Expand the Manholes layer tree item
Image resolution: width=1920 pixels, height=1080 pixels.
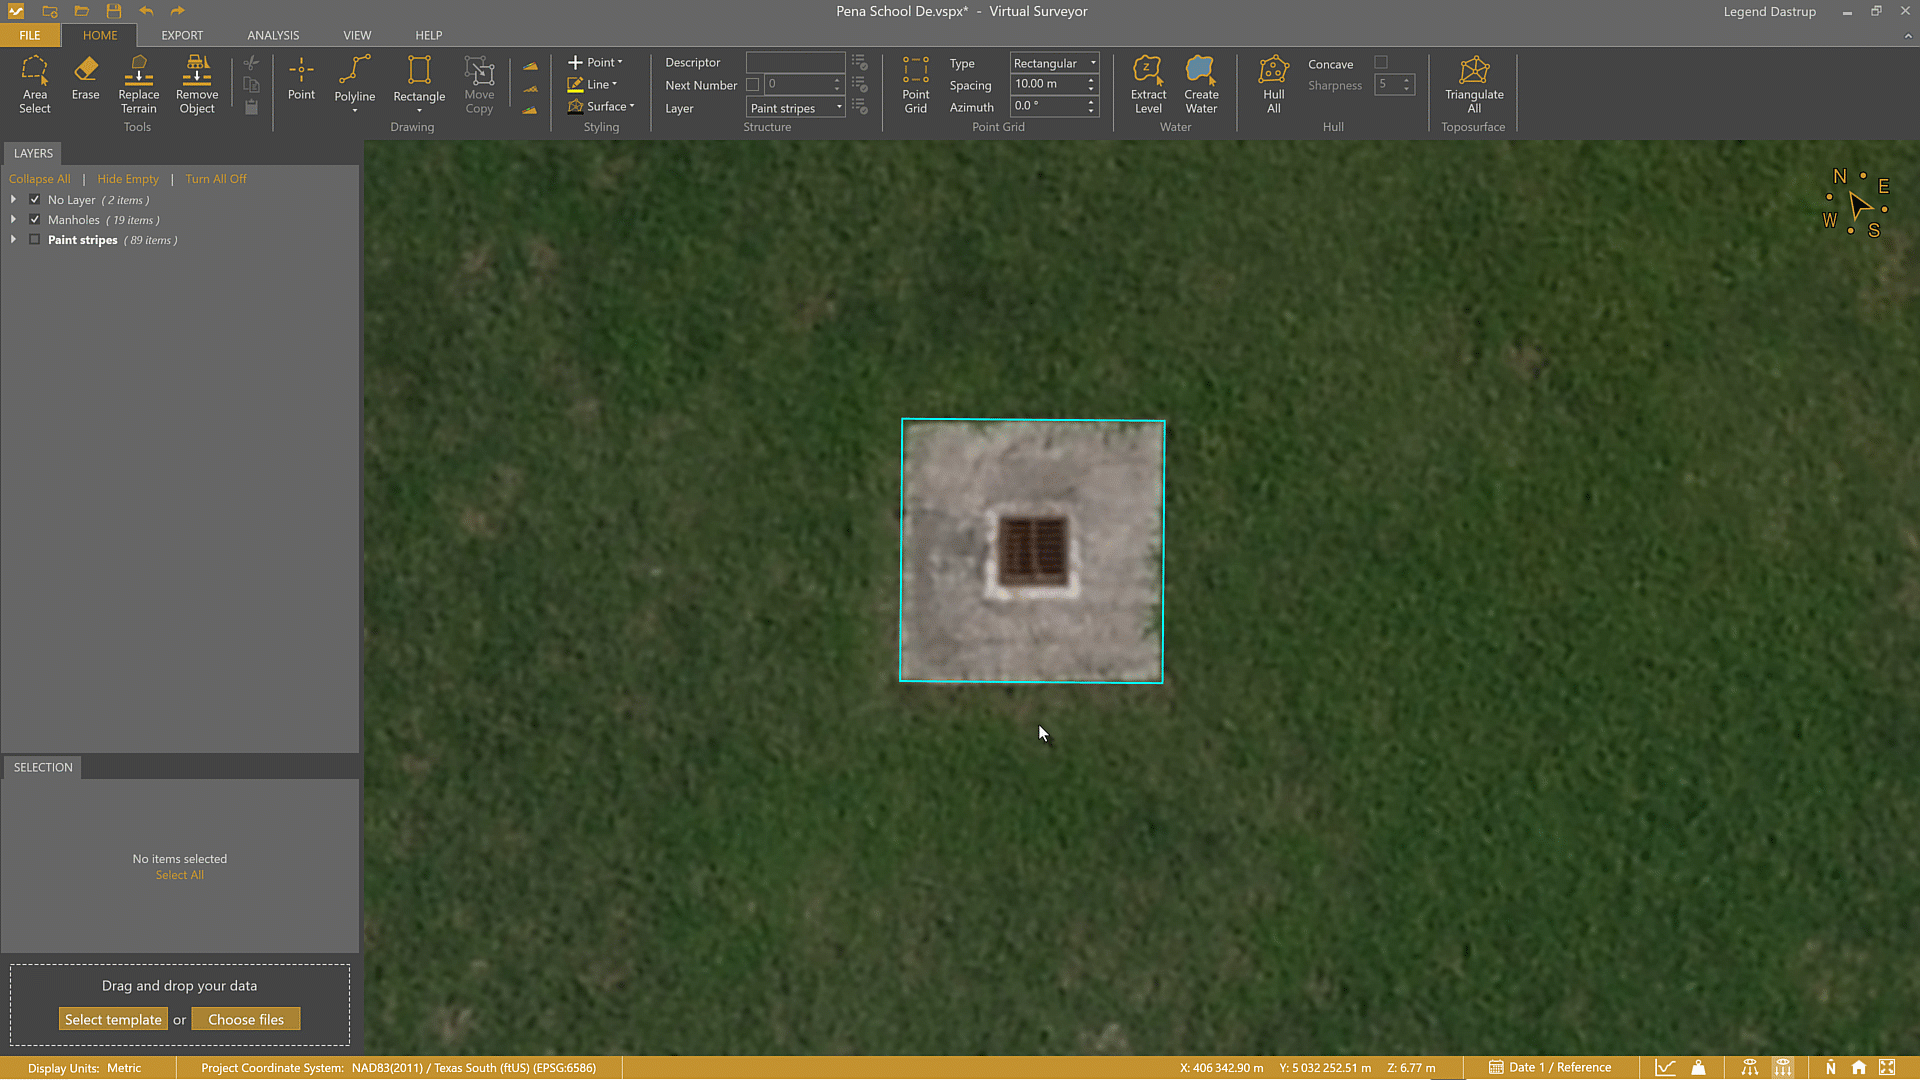point(13,219)
